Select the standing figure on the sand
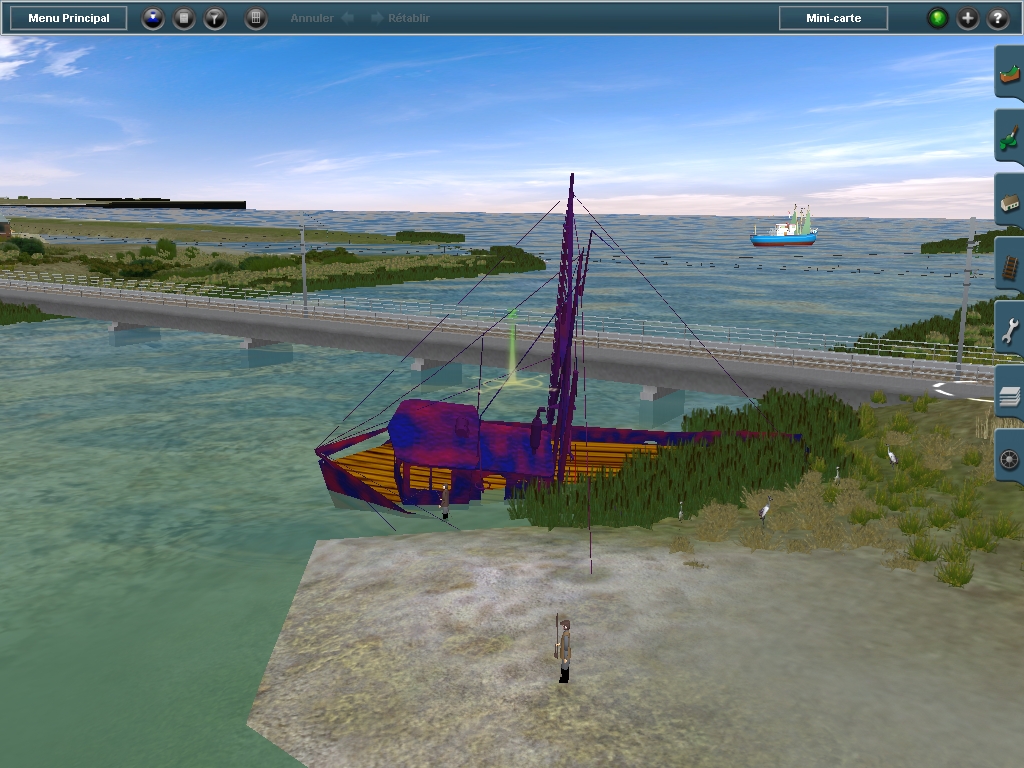This screenshot has height=768, width=1024. pos(564,648)
